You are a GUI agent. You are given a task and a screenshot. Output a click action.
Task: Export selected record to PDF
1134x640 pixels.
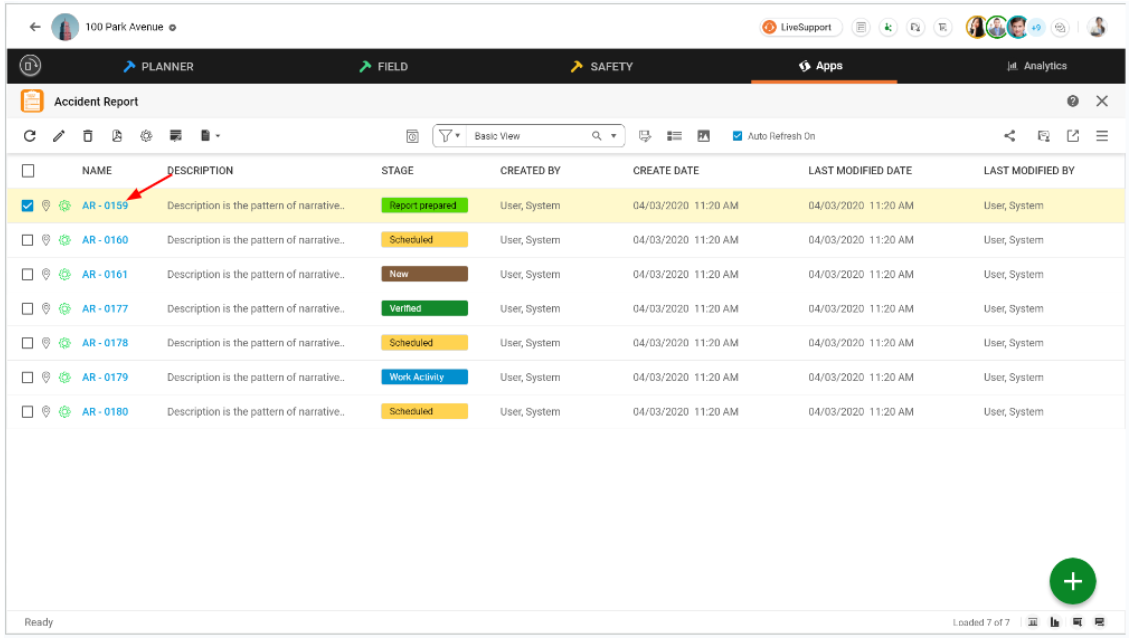click(116, 136)
